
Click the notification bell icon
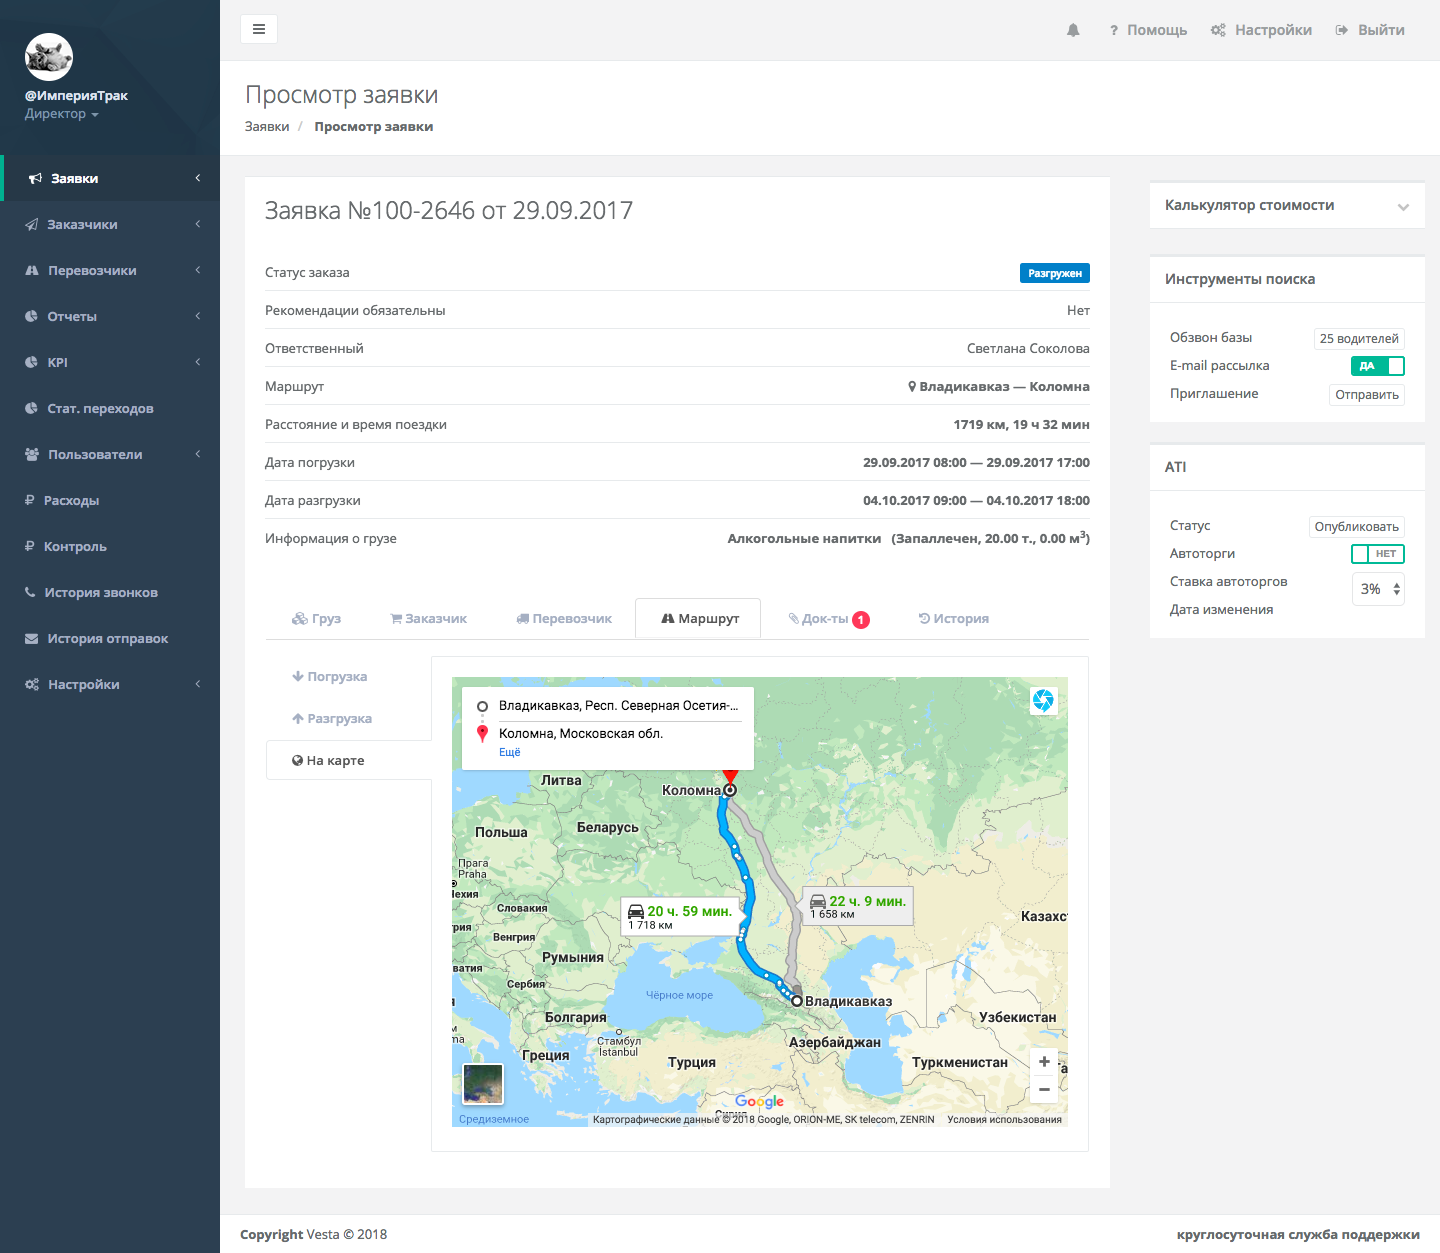pyautogui.click(x=1073, y=30)
